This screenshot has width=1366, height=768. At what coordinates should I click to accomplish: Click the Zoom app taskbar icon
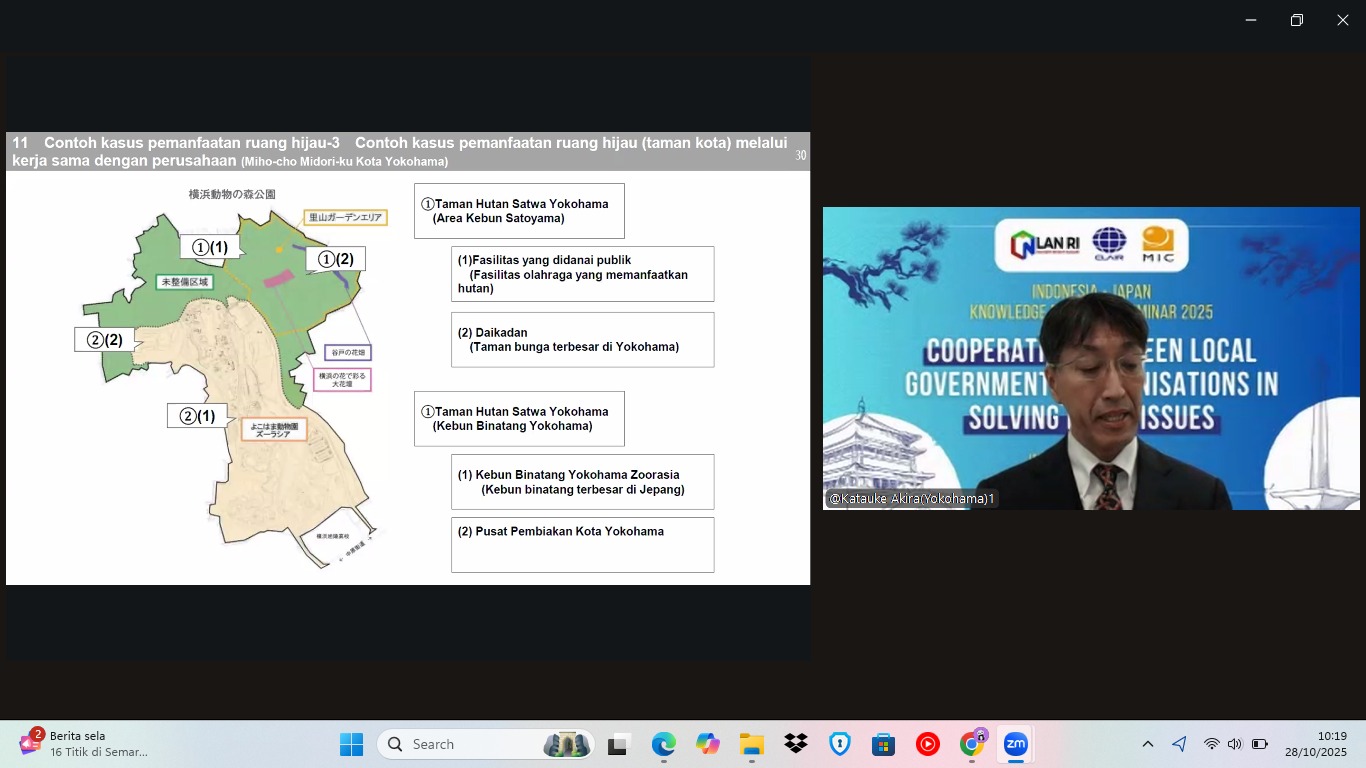coord(1015,744)
